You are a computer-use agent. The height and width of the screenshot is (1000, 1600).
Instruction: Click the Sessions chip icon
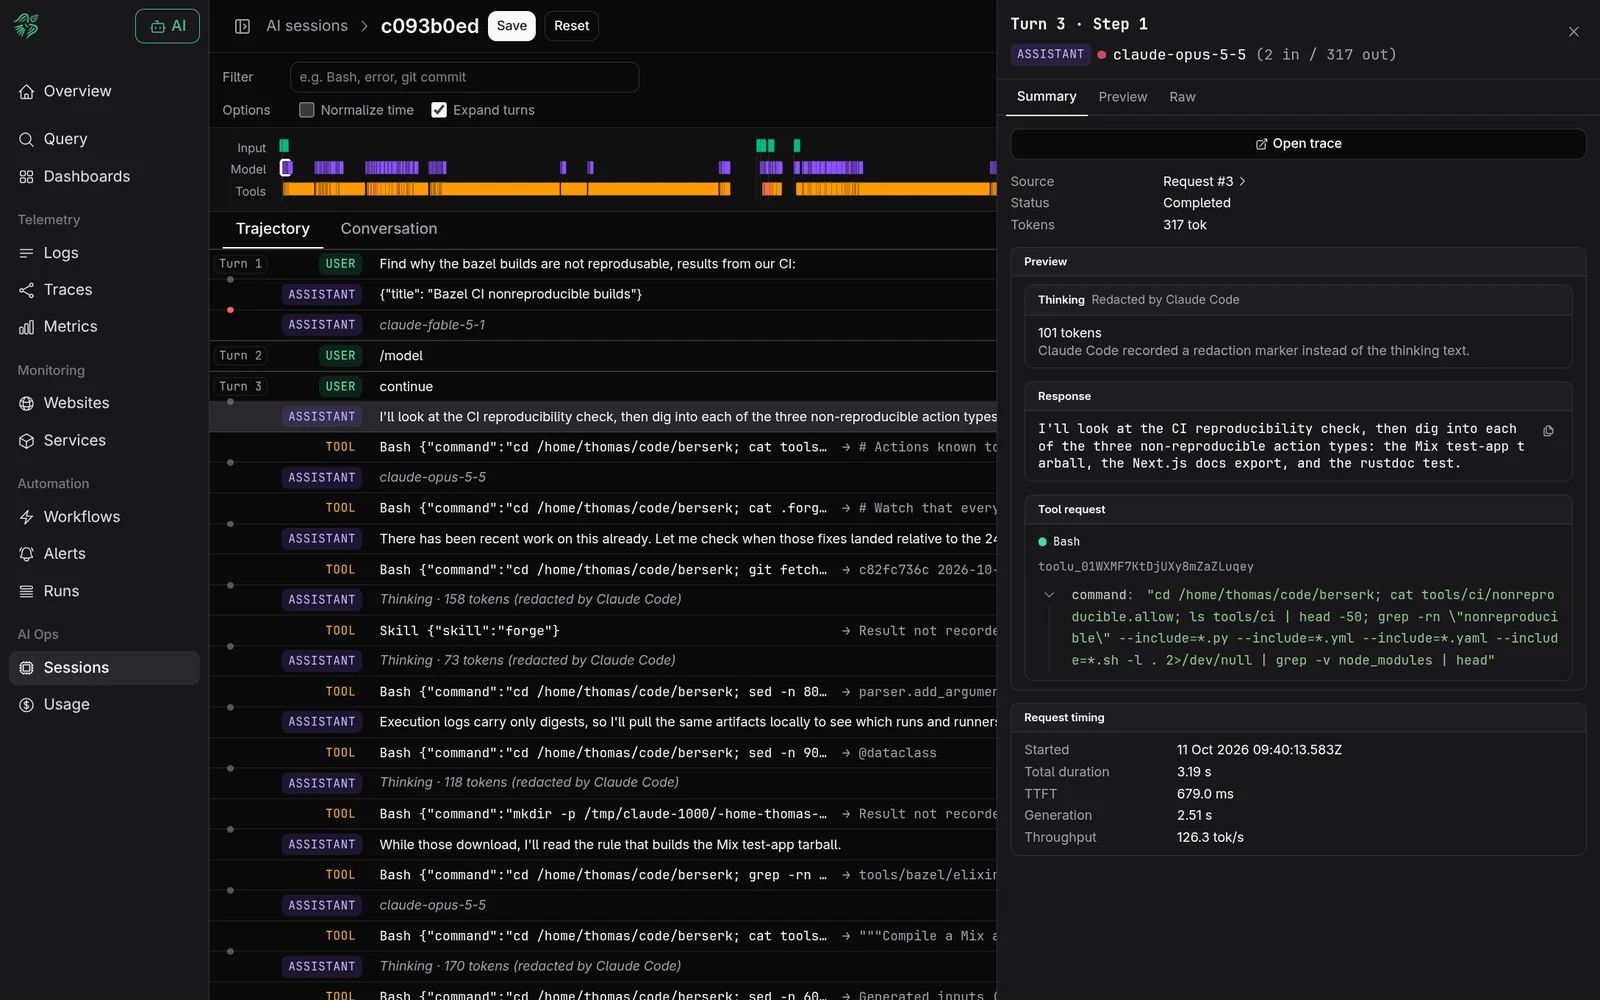(27, 668)
